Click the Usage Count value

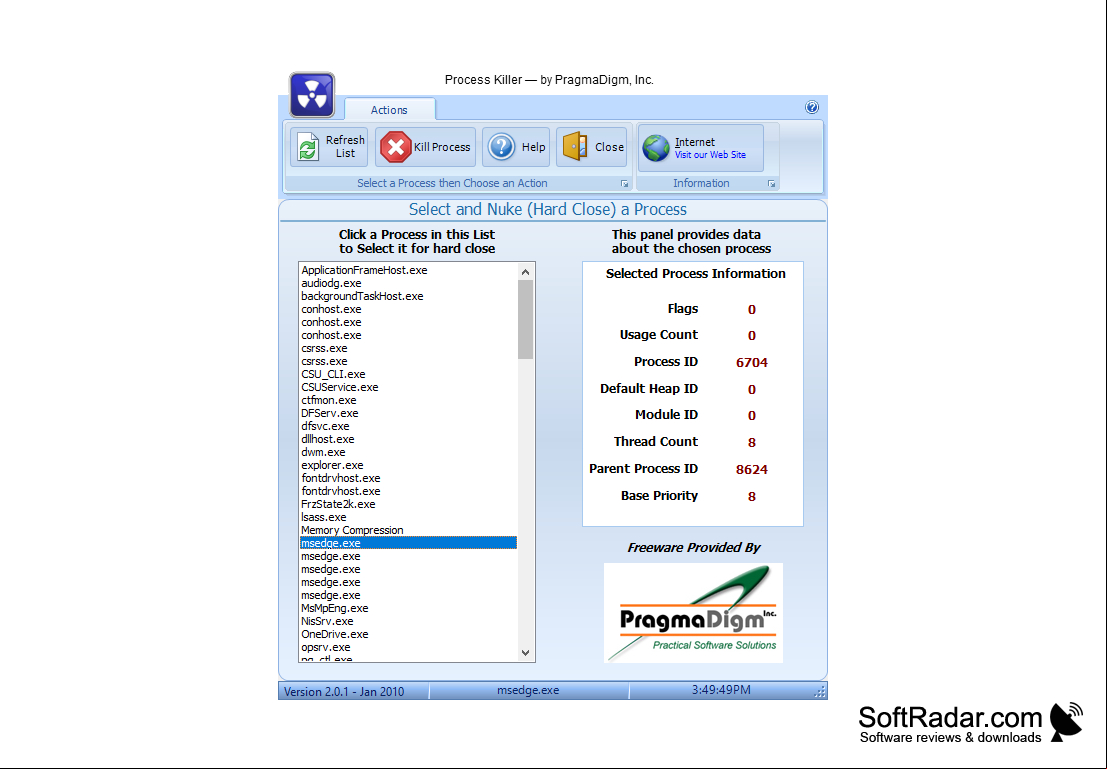coord(751,335)
